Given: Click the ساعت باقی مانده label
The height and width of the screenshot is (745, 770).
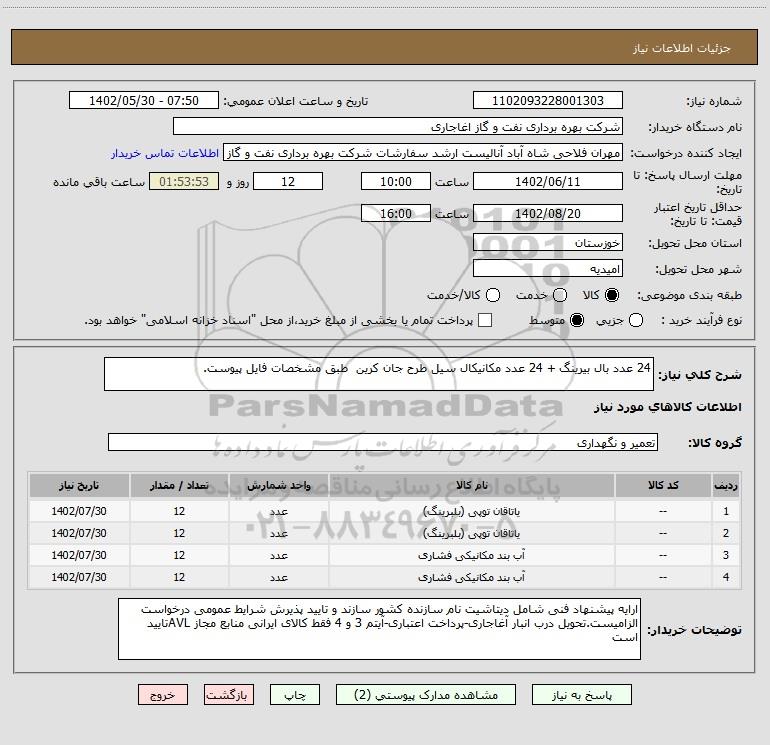Looking at the screenshot, I should coord(99,182).
